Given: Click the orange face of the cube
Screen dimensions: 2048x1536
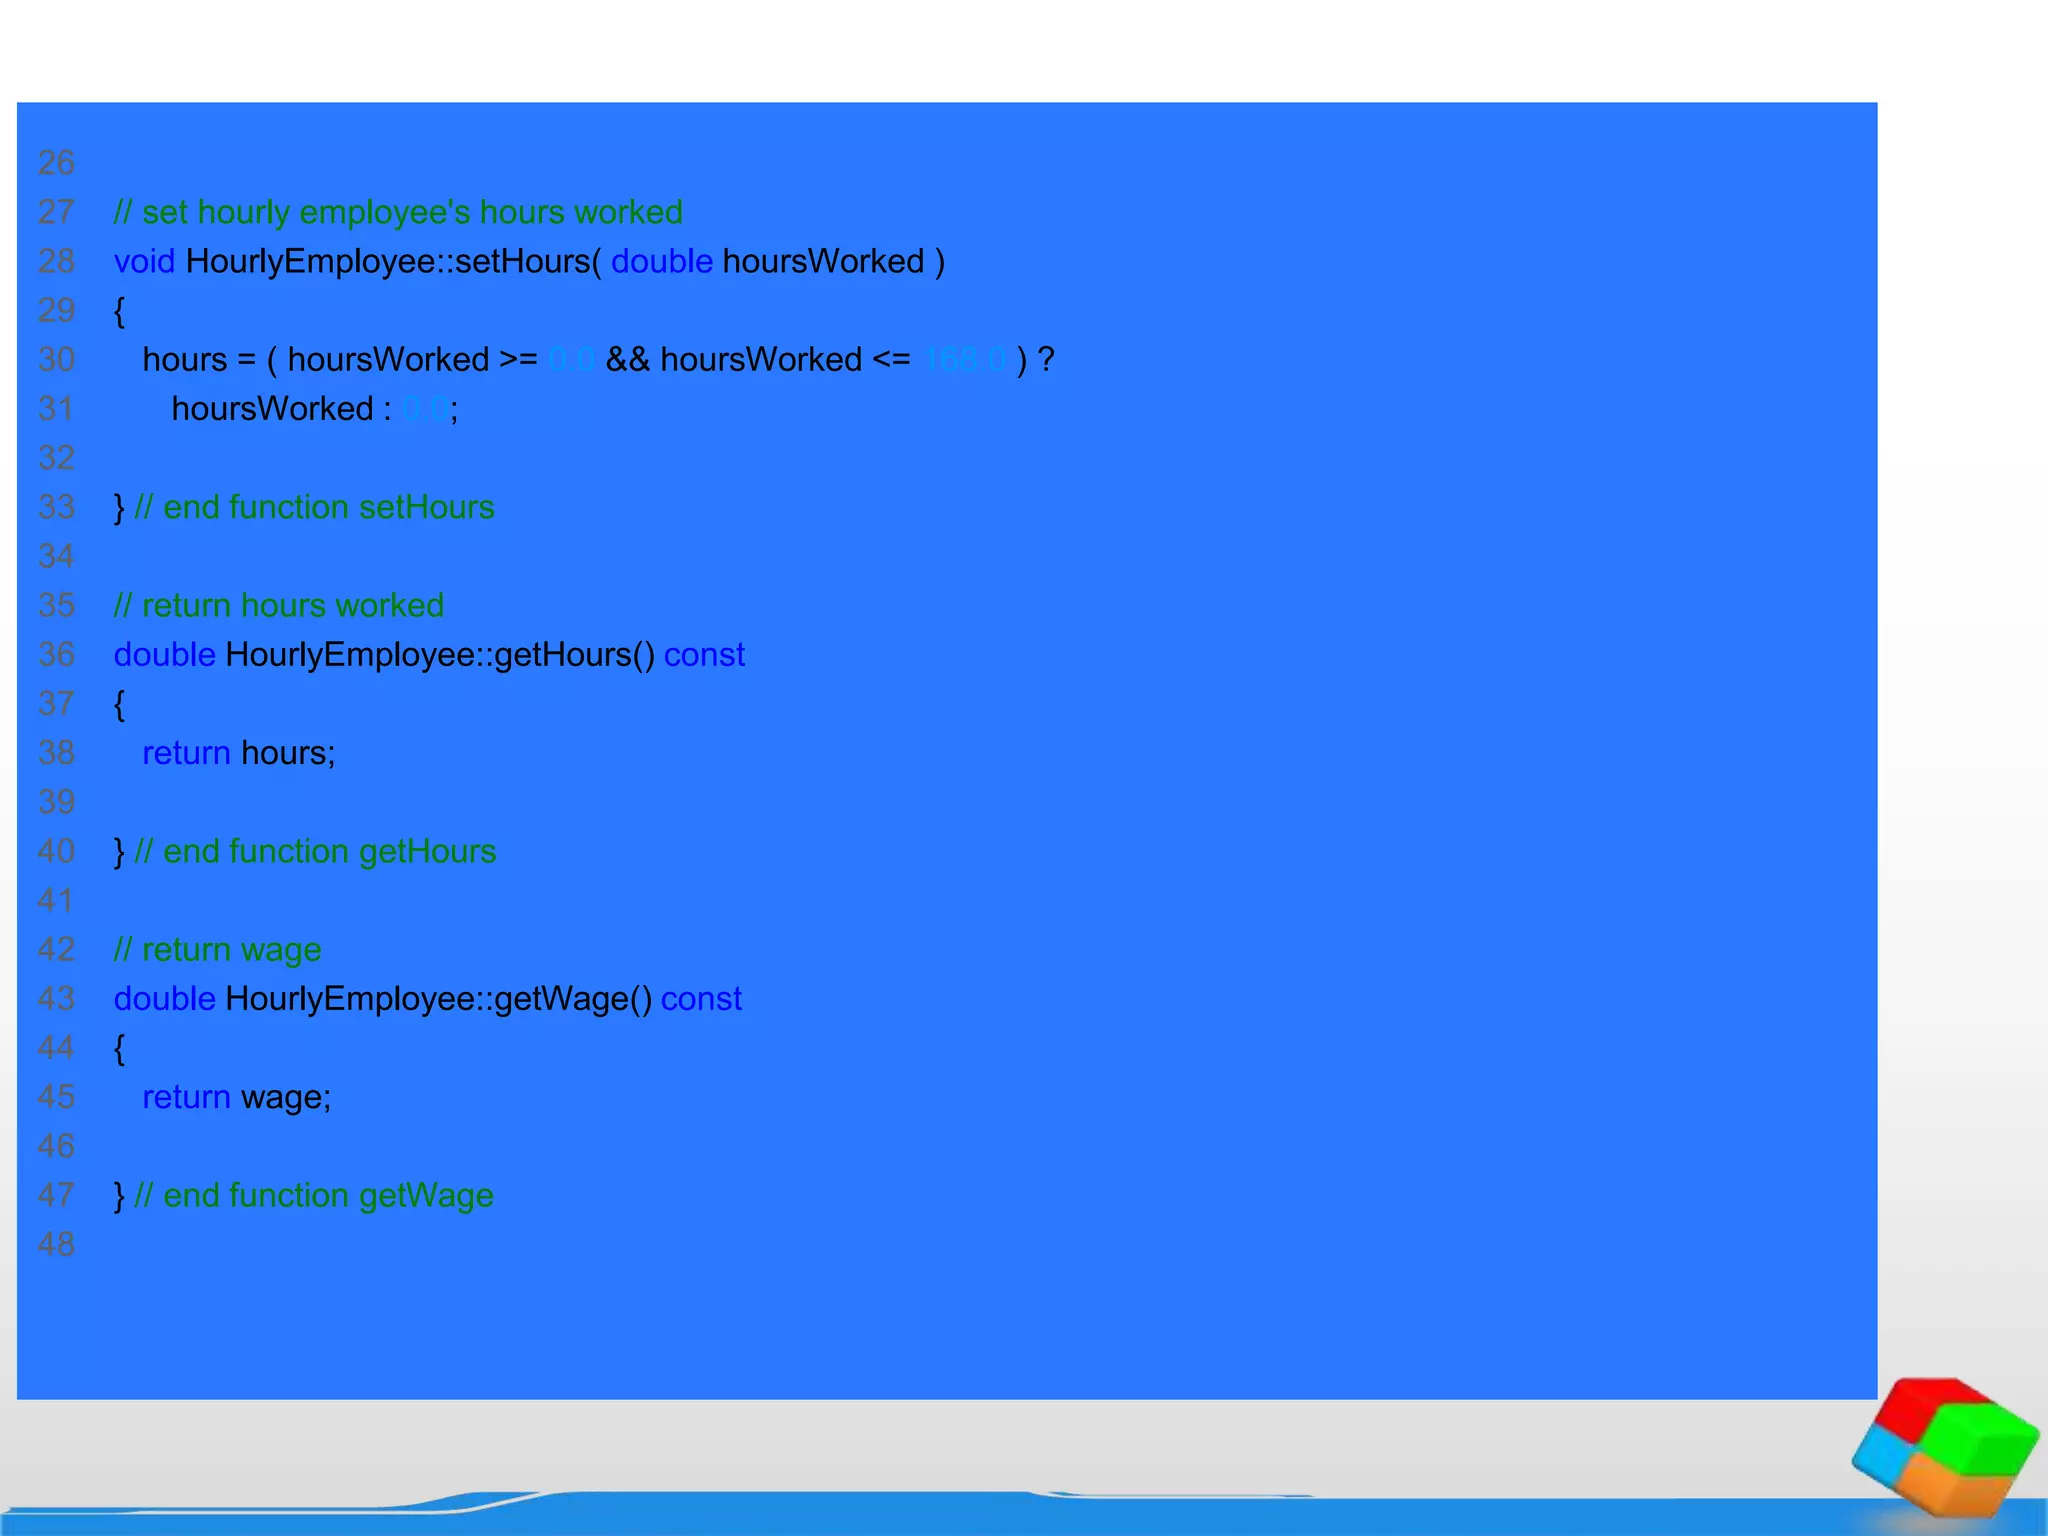Looking at the screenshot, I should [x=1950, y=1488].
